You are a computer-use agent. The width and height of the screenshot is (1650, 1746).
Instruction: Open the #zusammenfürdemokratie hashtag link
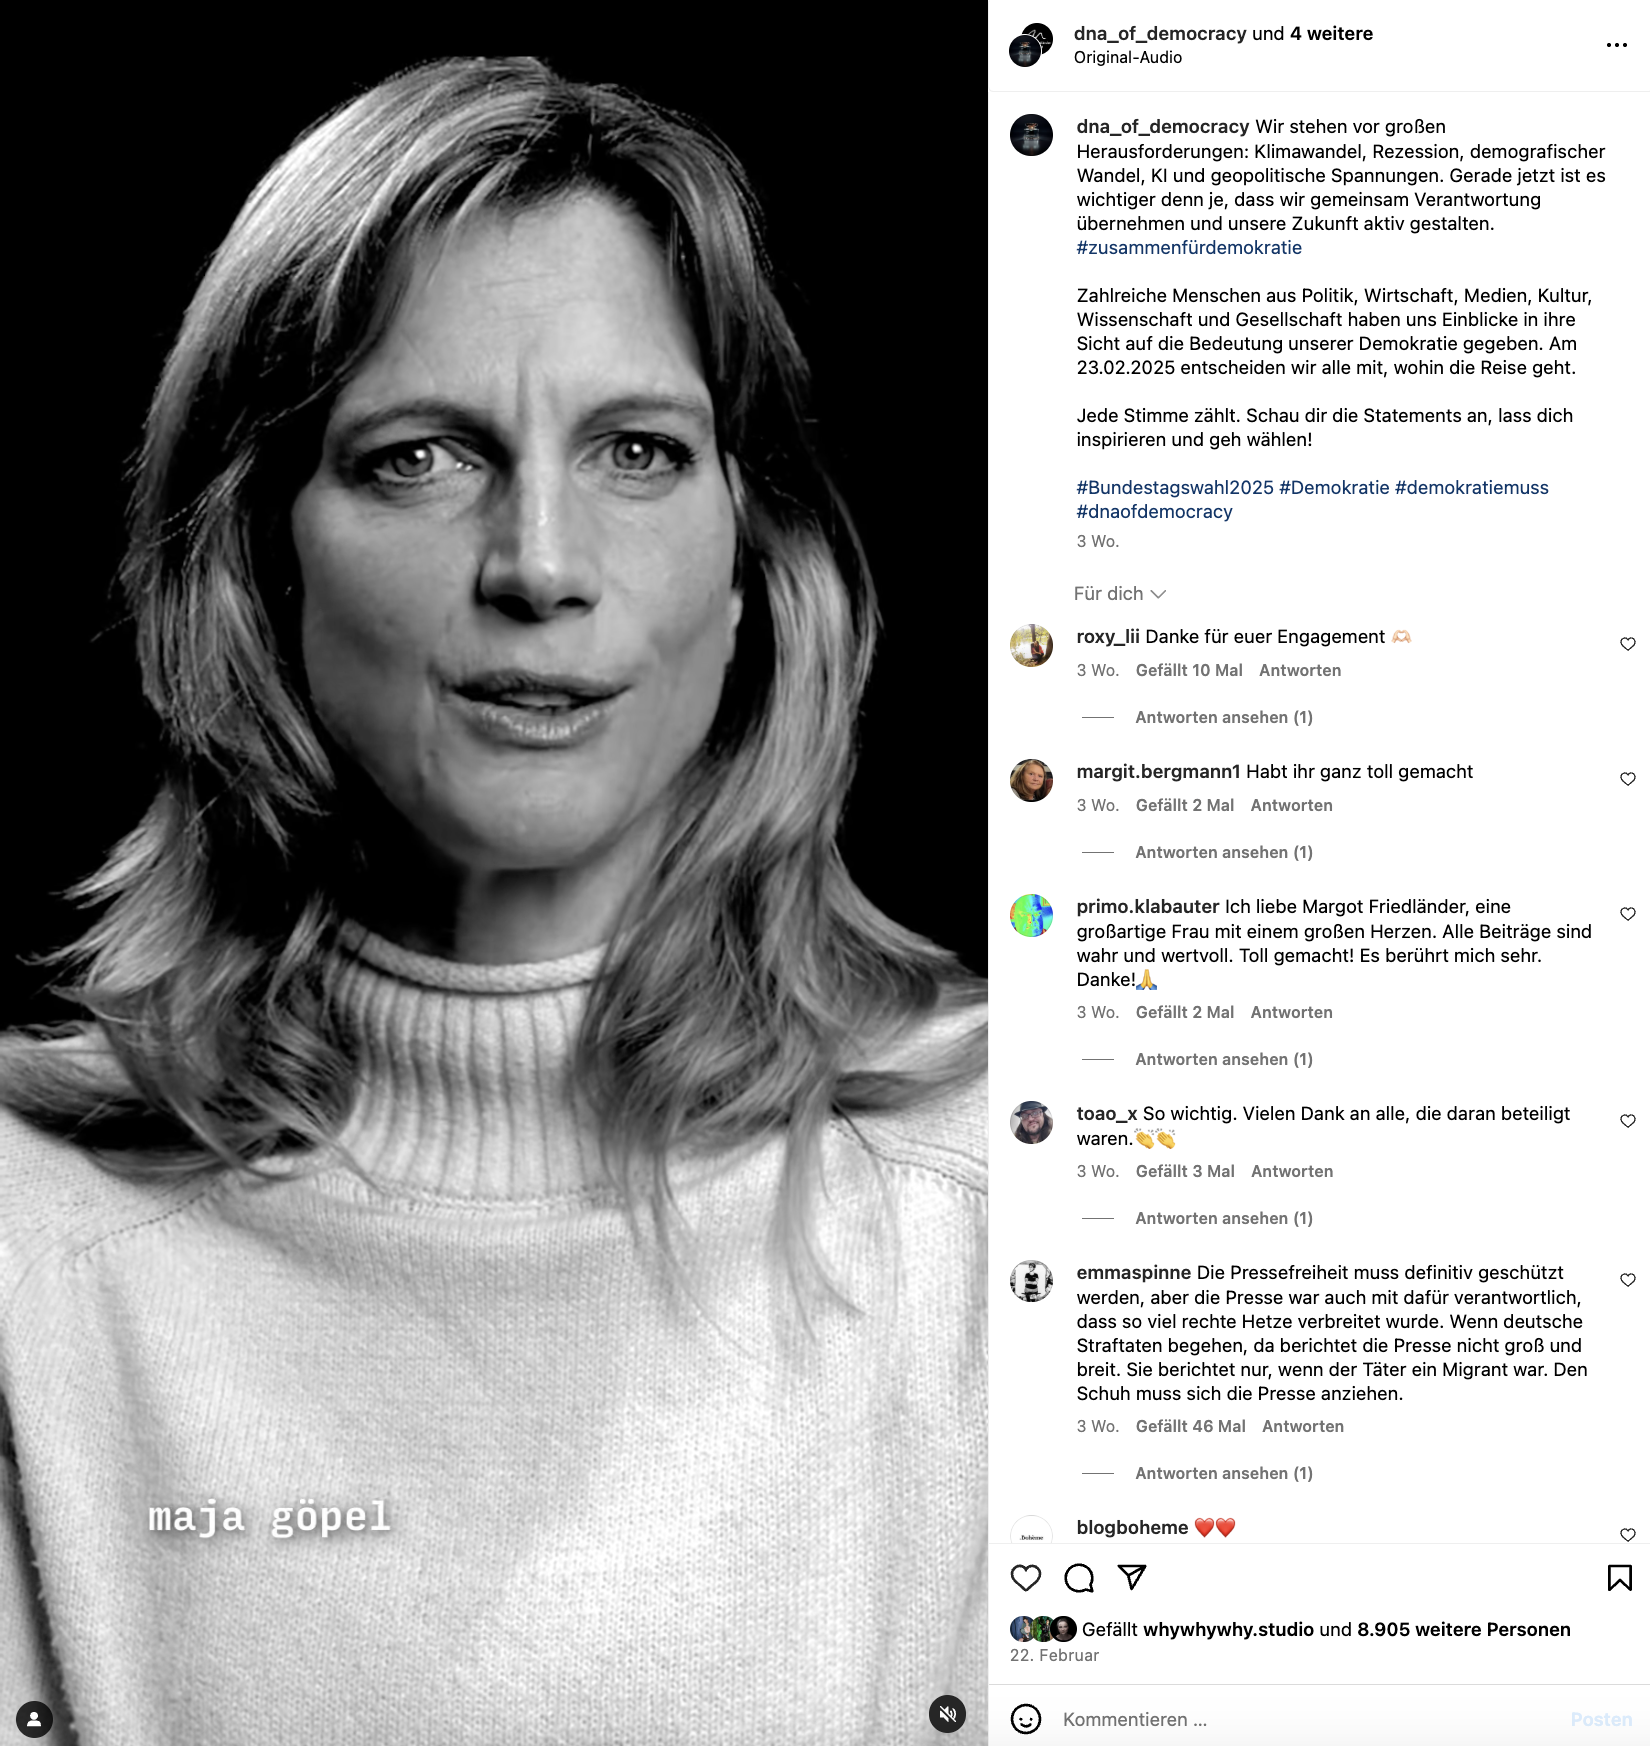pos(1189,247)
